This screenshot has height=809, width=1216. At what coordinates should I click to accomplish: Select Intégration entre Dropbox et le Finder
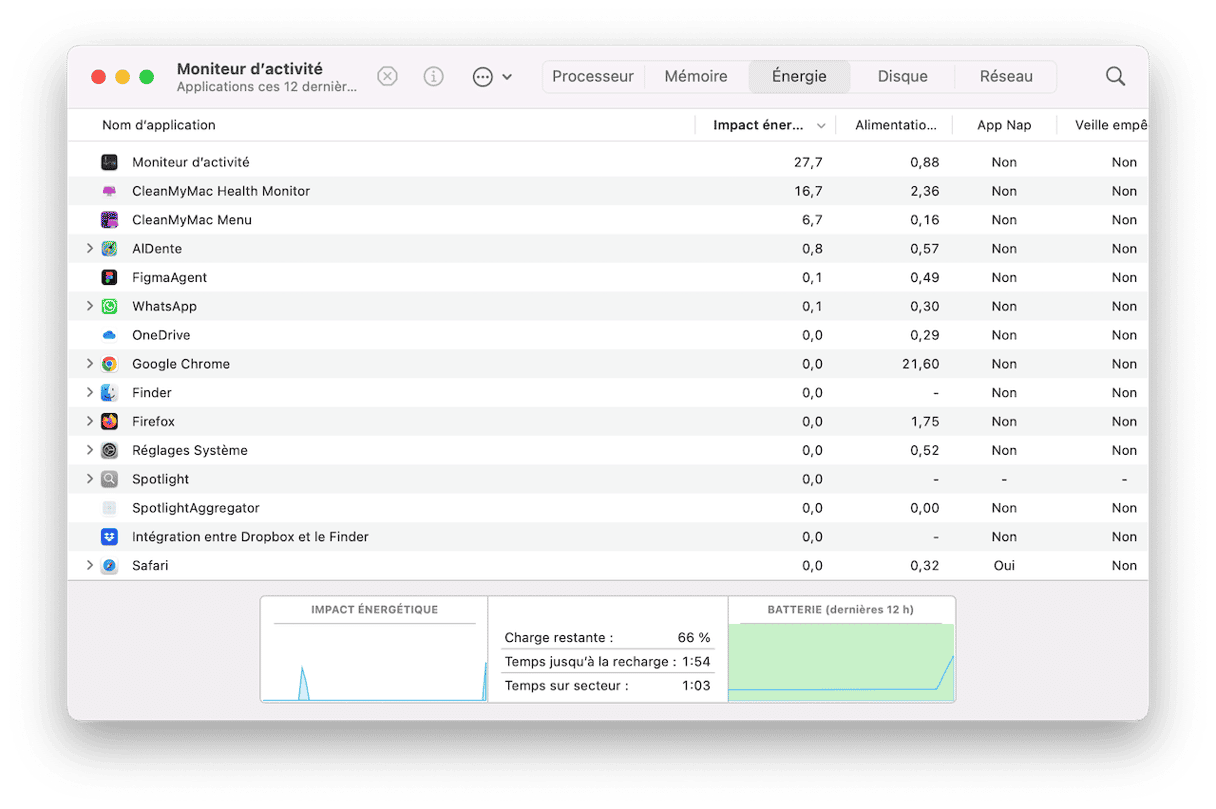tap(250, 537)
